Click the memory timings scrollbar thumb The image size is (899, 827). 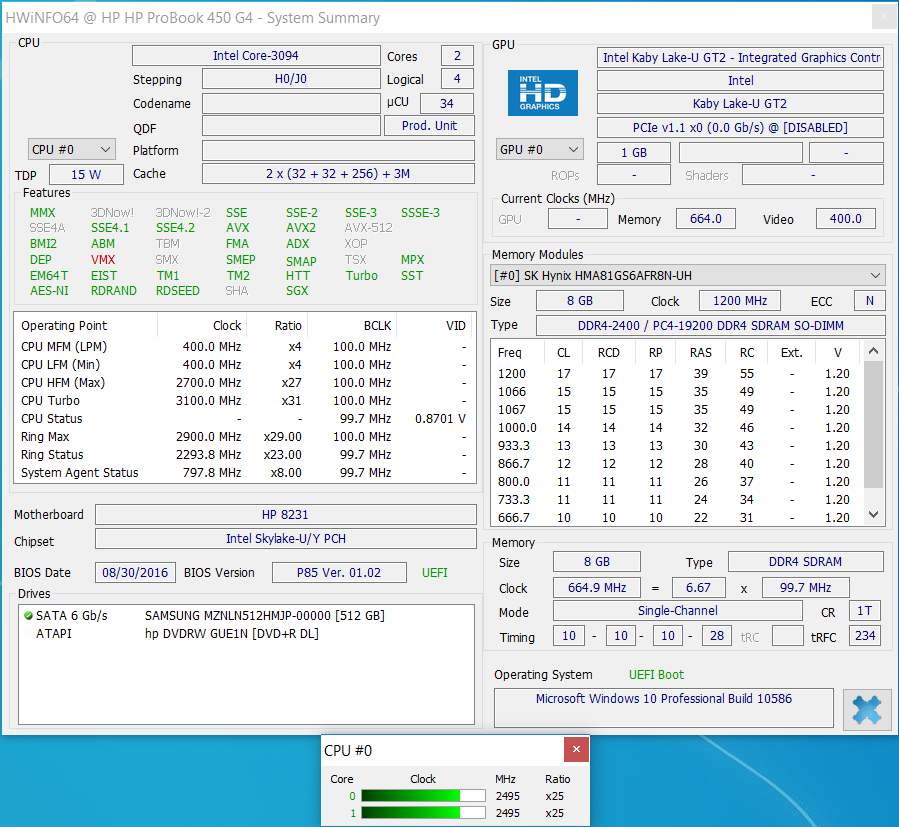pyautogui.click(x=873, y=424)
